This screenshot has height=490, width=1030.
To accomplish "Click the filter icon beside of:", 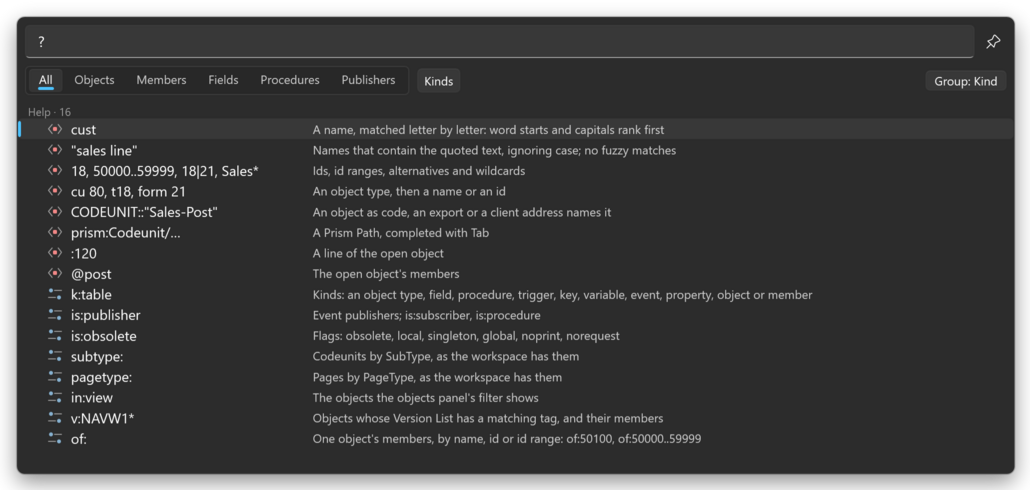I will coord(55,439).
